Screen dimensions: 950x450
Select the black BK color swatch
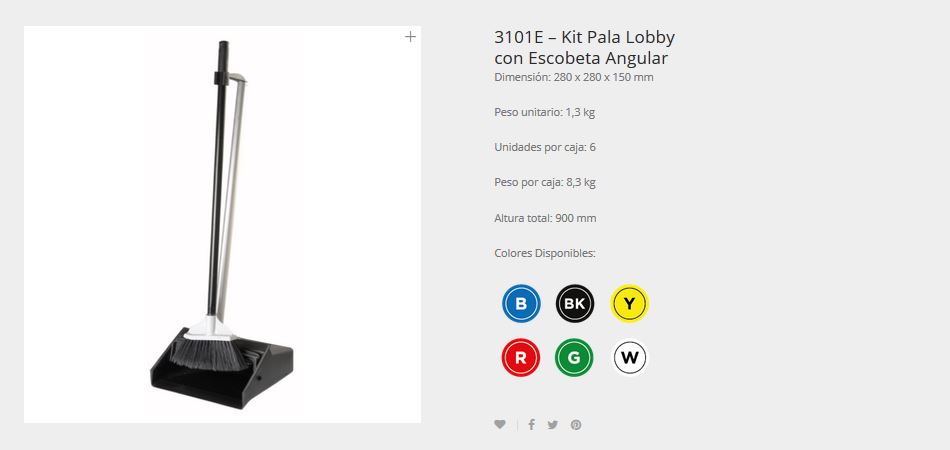click(x=574, y=303)
